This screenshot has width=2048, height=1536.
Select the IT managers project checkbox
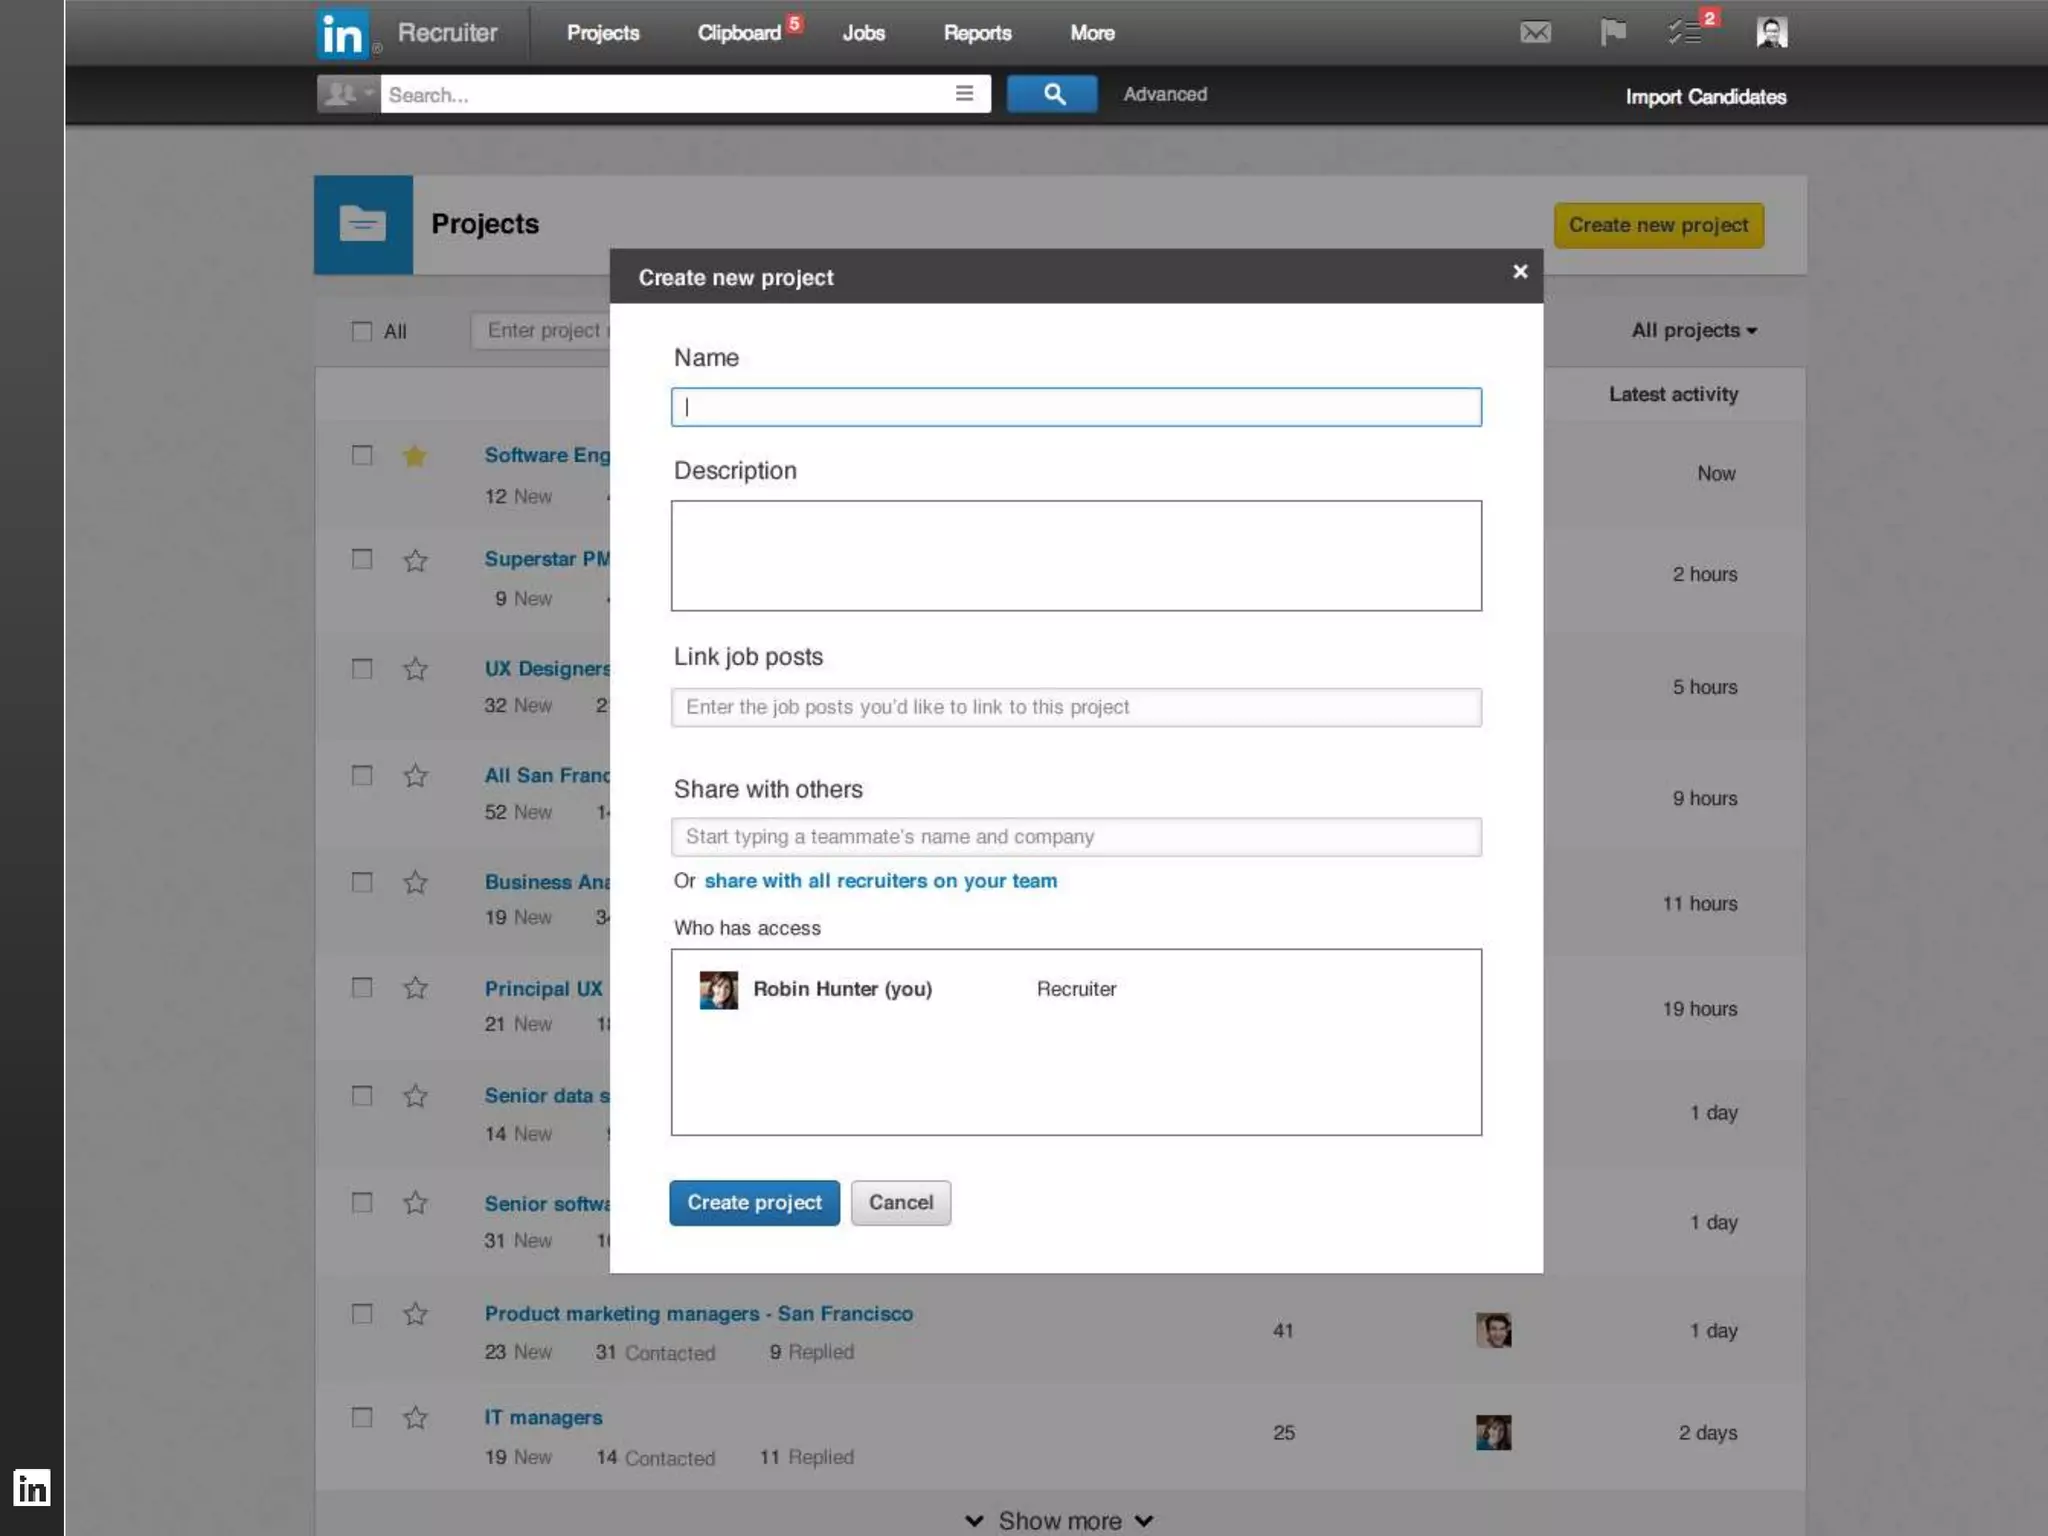coord(362,1418)
